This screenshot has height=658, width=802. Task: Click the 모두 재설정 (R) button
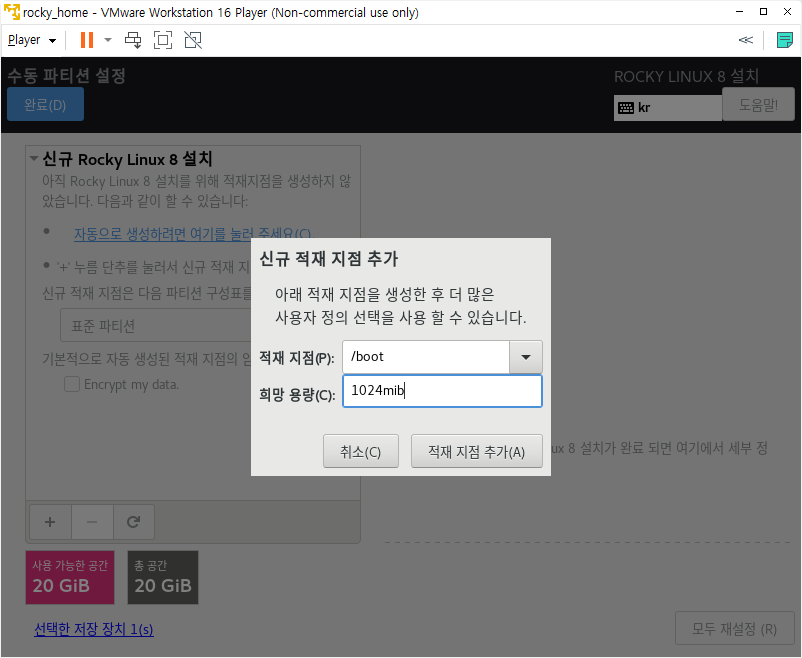pos(734,628)
